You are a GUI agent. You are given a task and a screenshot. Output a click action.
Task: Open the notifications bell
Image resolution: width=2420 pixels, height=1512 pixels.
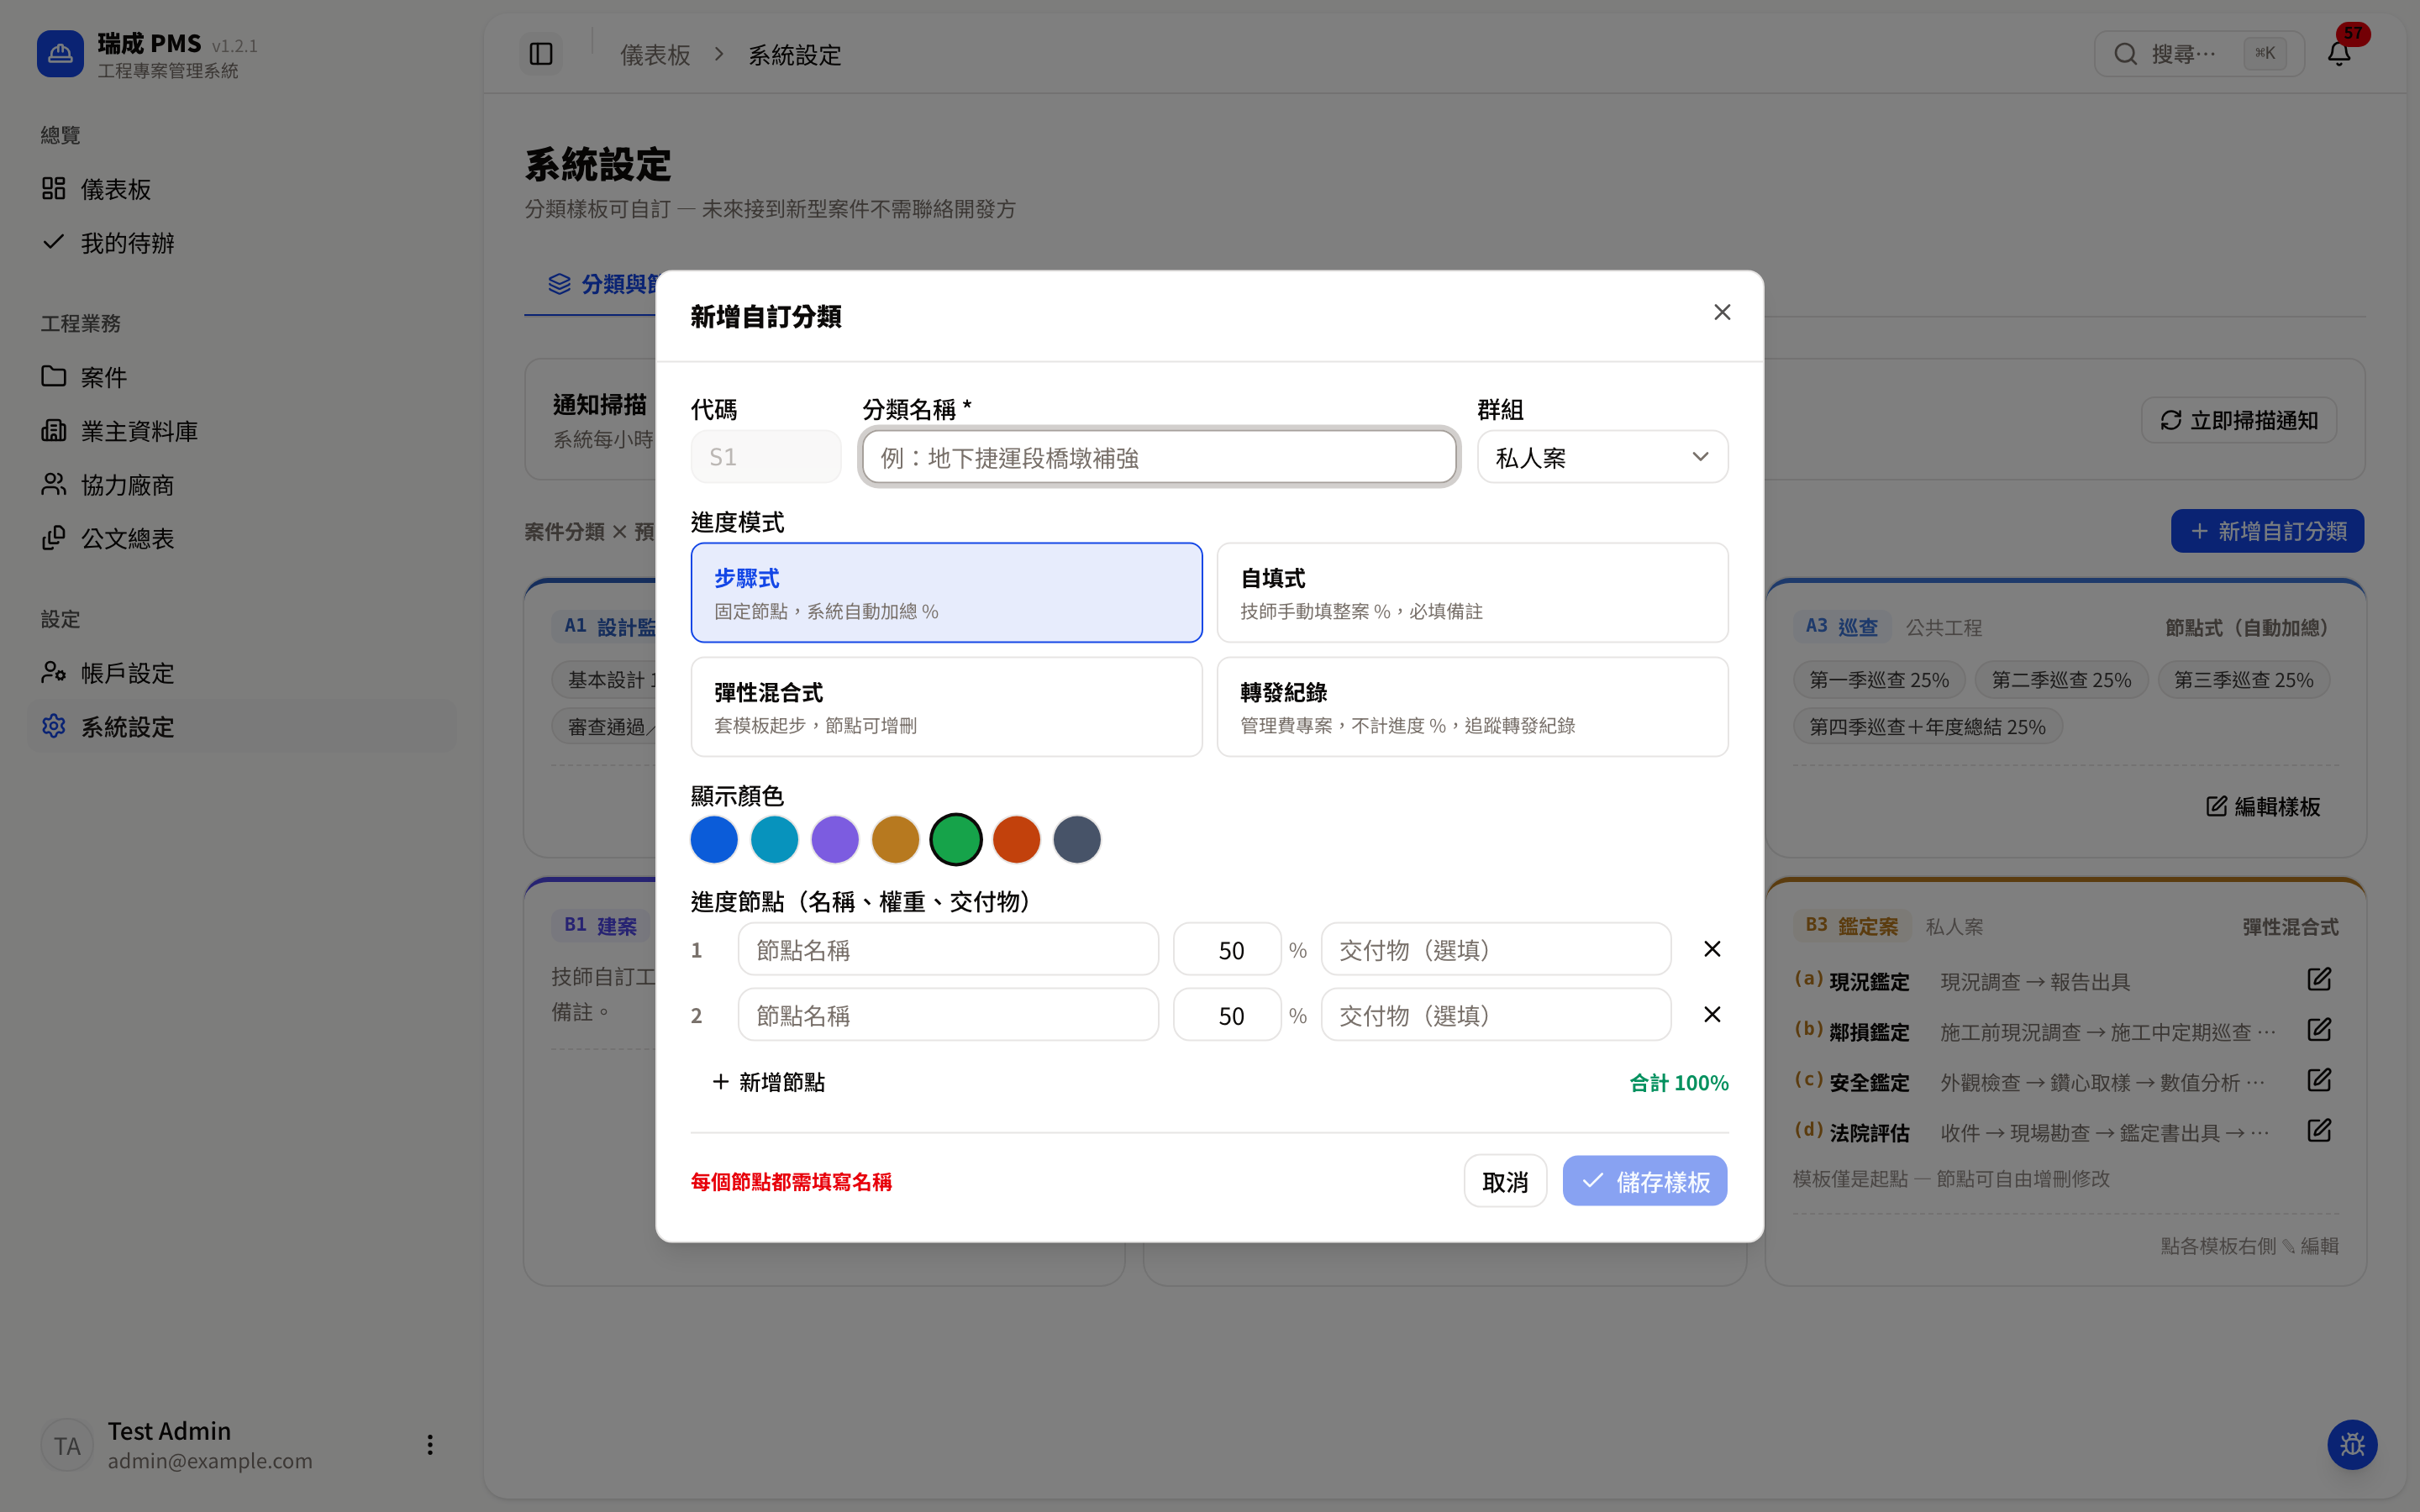pos(2339,54)
